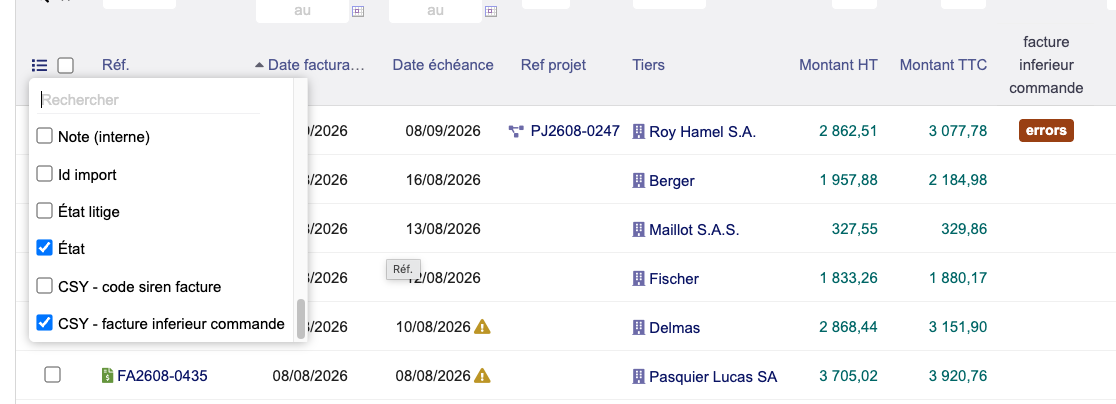Open the first date range calendar picker
The height and width of the screenshot is (404, 1116).
click(358, 11)
